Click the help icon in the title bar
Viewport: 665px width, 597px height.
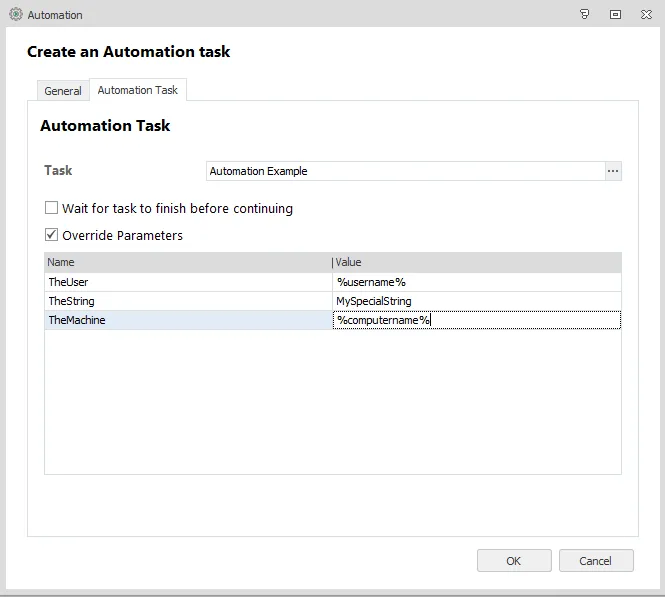coord(585,15)
